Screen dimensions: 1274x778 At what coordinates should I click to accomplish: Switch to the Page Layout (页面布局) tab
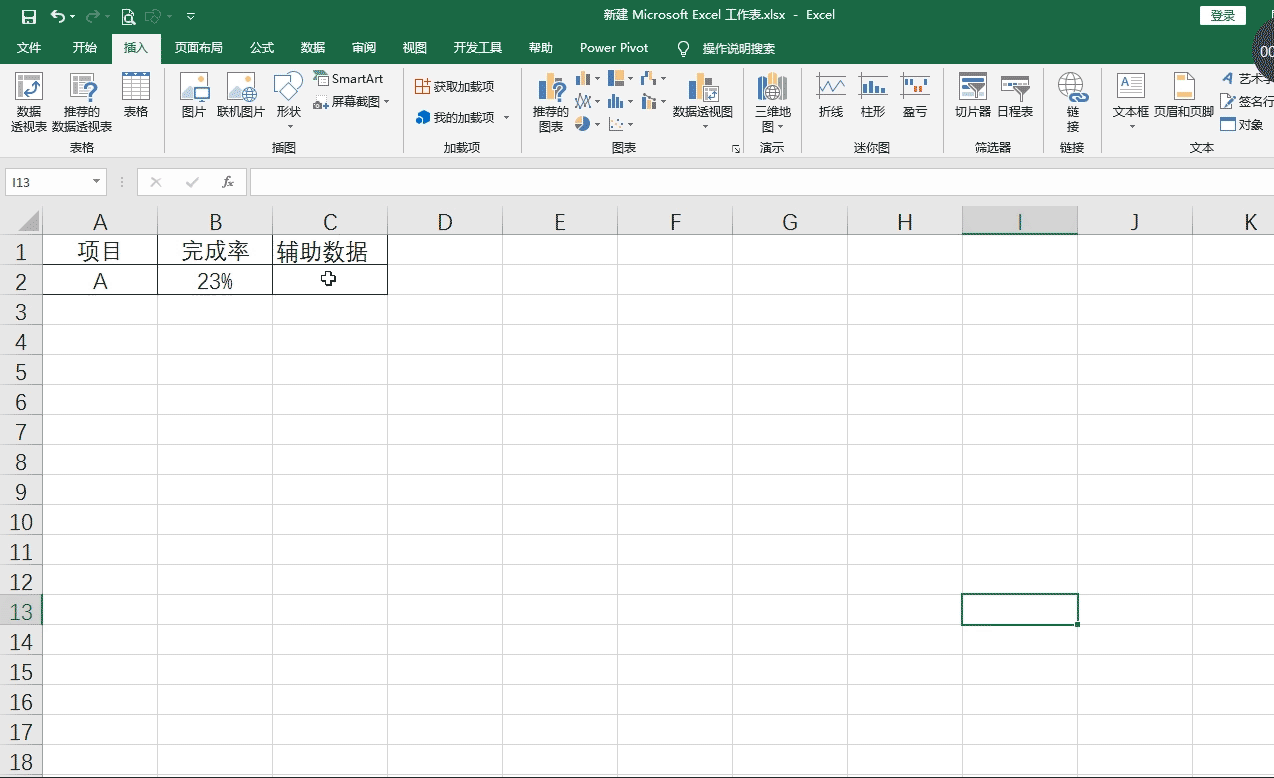click(x=198, y=48)
